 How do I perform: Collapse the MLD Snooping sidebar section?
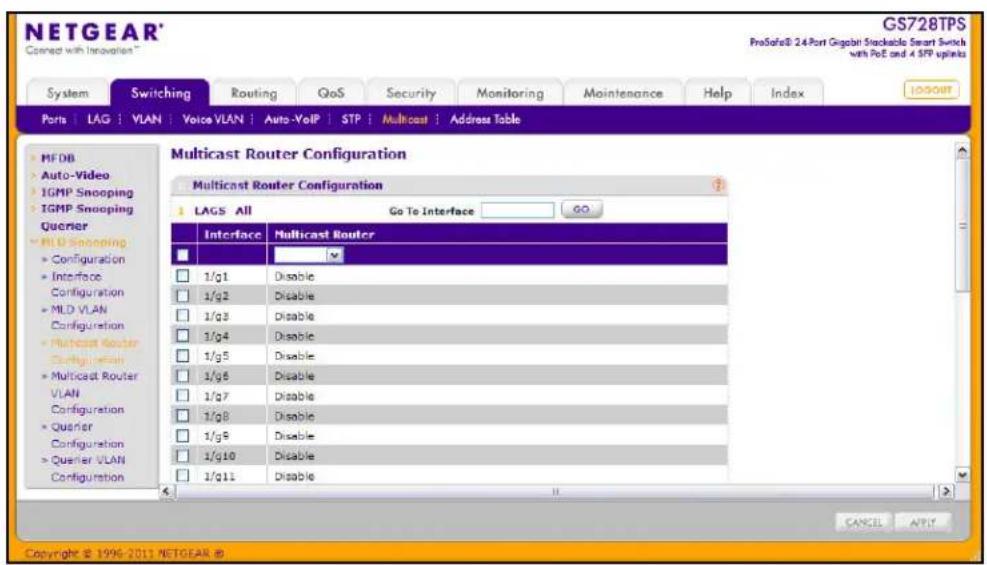click(x=83, y=242)
